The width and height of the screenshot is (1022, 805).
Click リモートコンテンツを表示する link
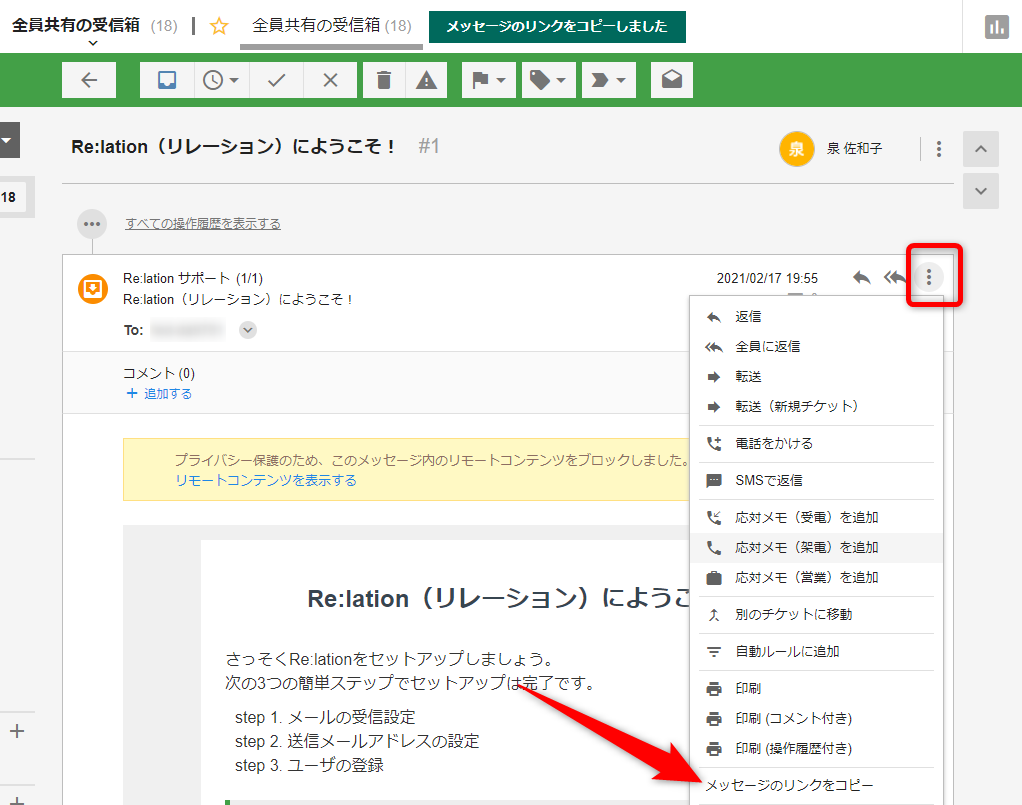pos(266,480)
